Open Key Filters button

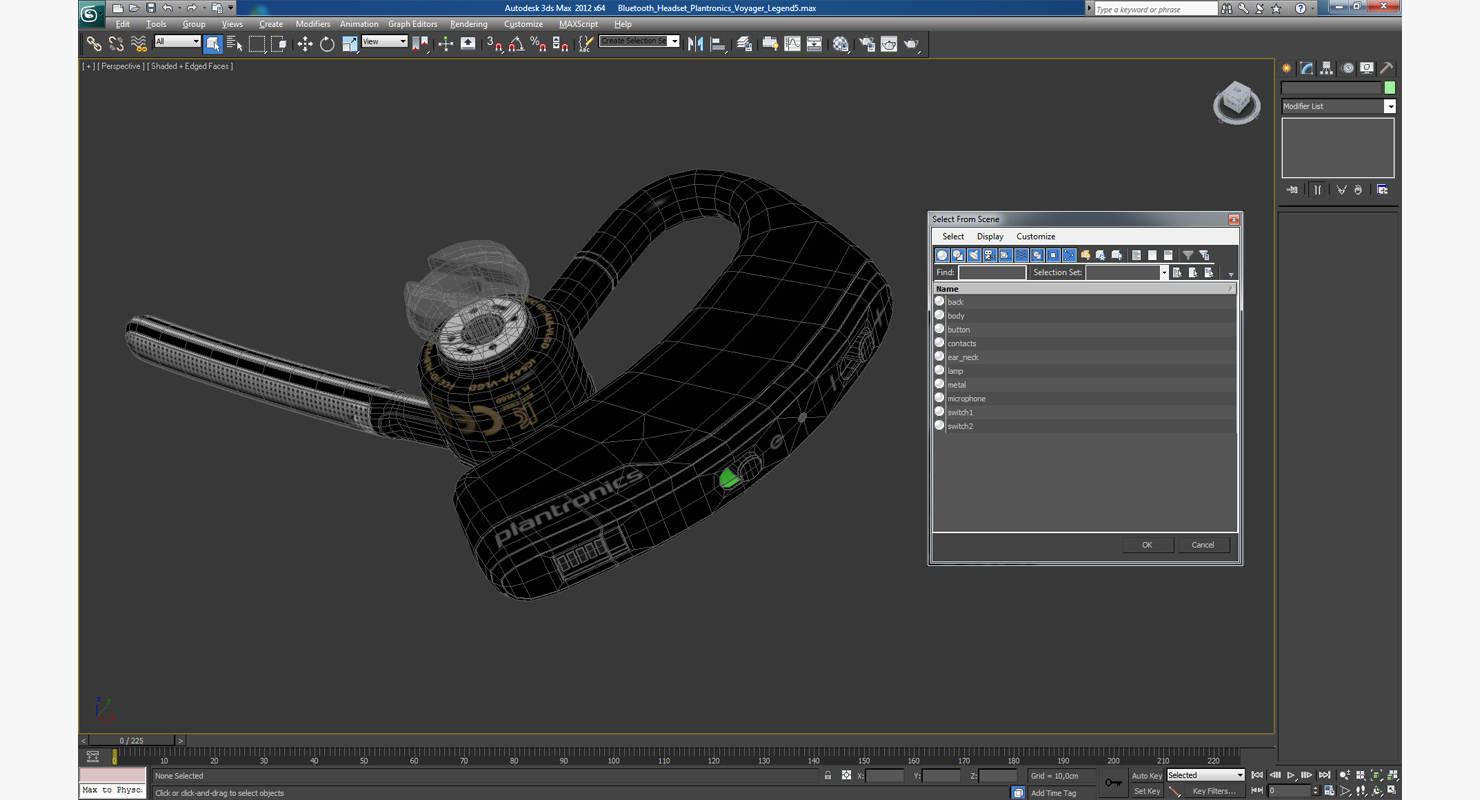click(x=1214, y=791)
